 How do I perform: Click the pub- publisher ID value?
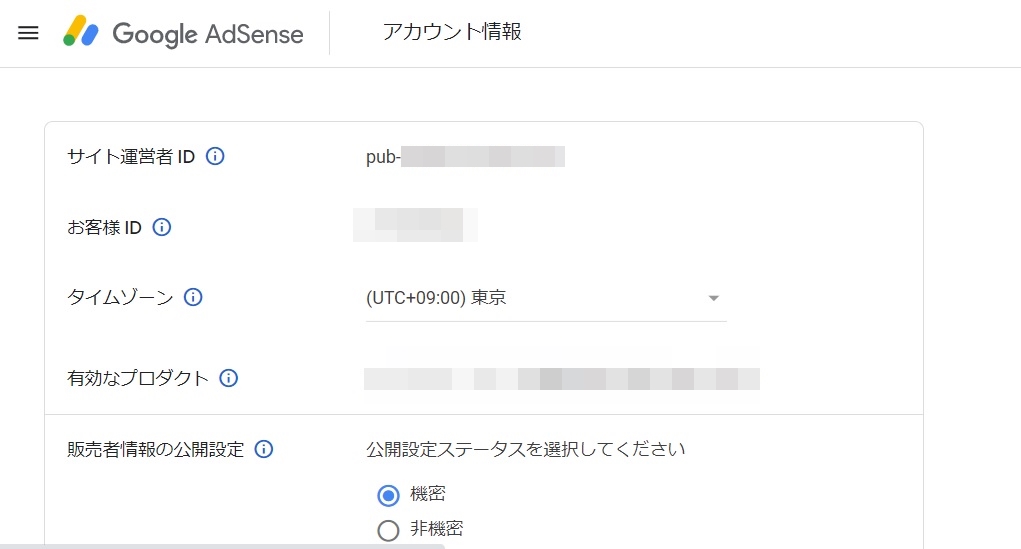tap(465, 157)
